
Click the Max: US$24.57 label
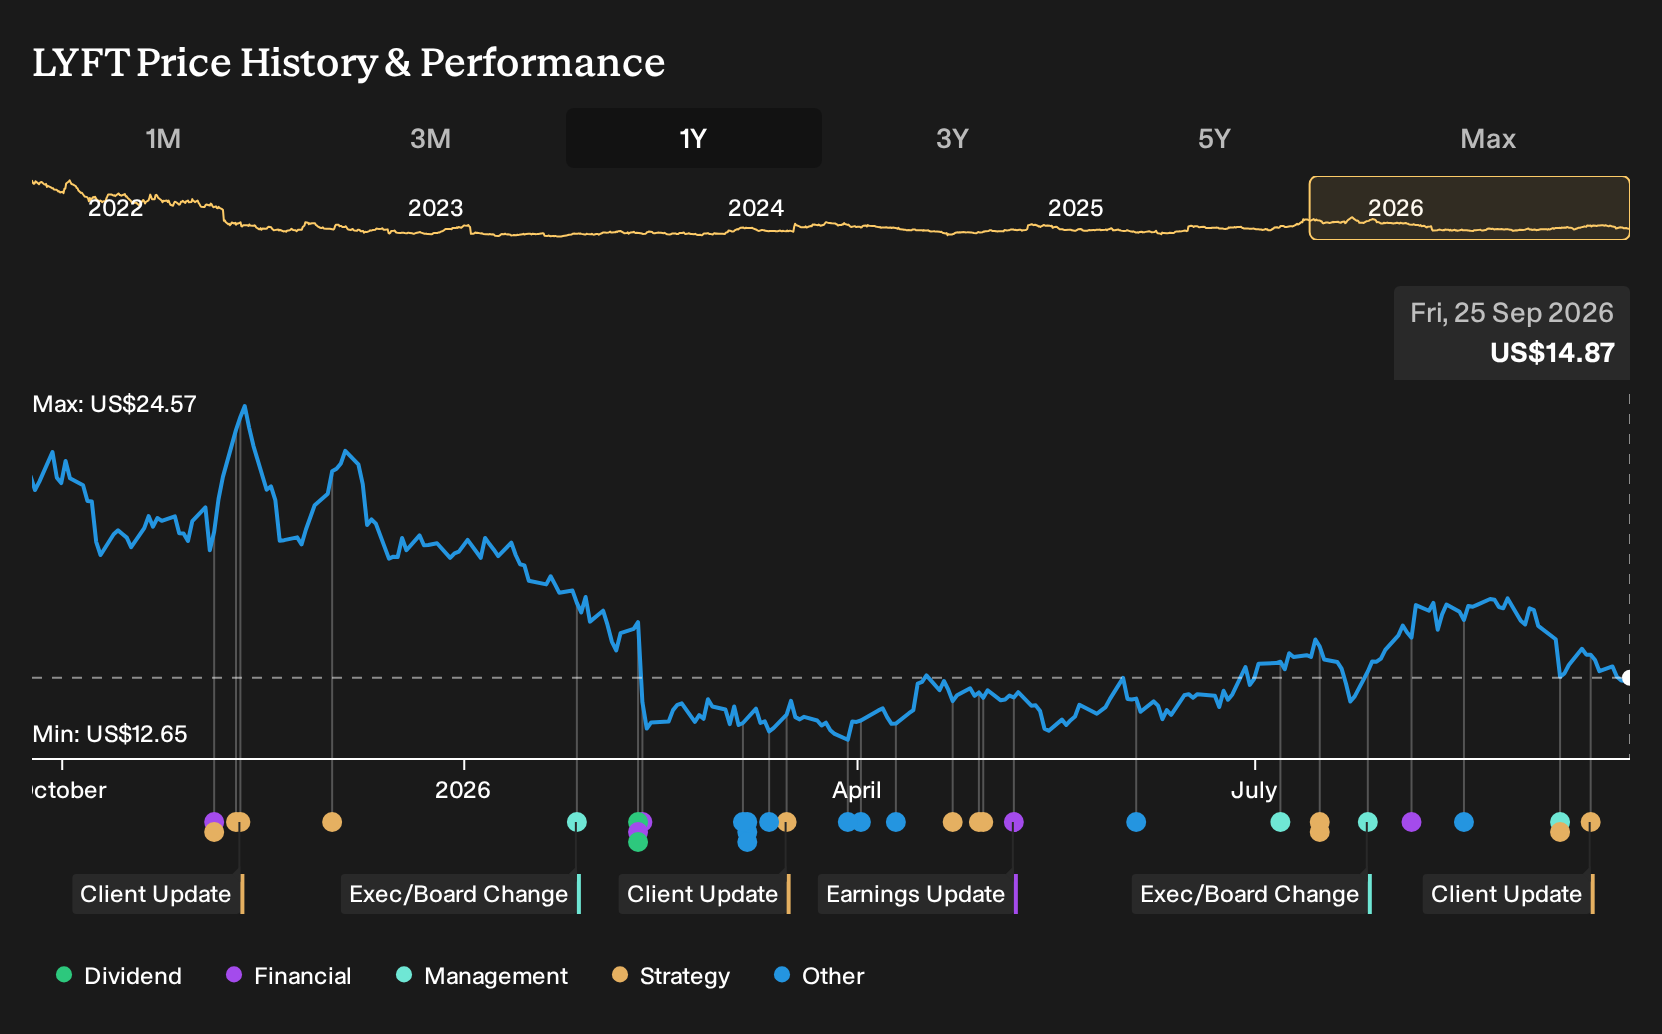tap(115, 404)
